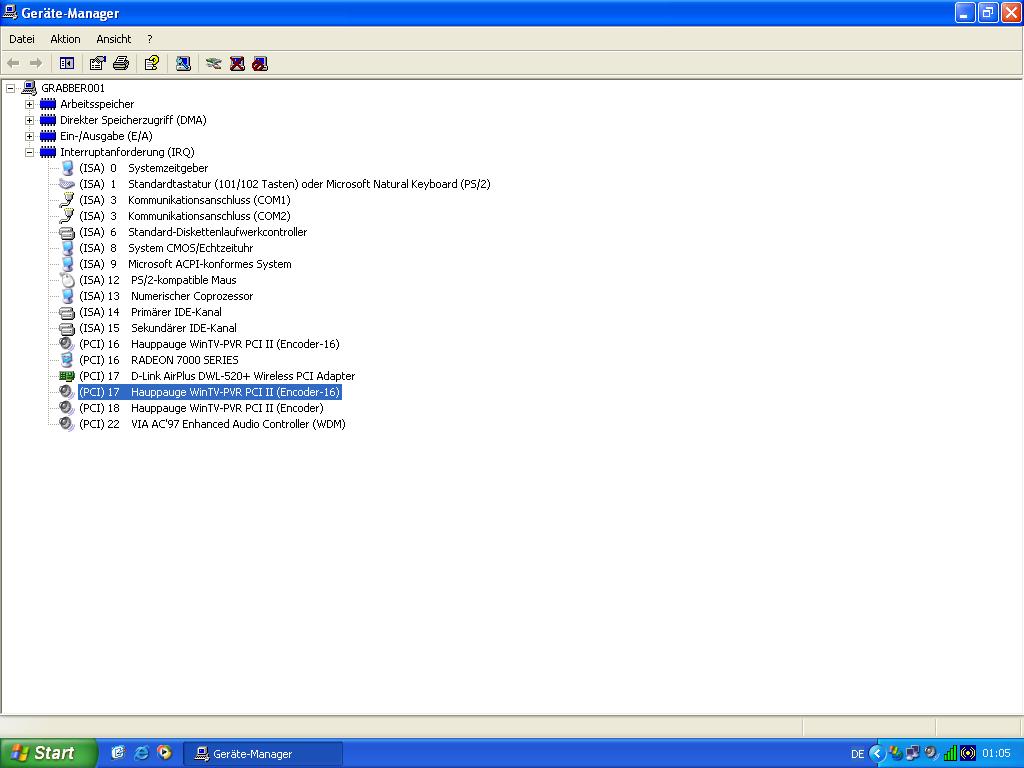1024x768 pixels.
Task: Click the Forward arrow in the toolbar
Action: [36, 63]
